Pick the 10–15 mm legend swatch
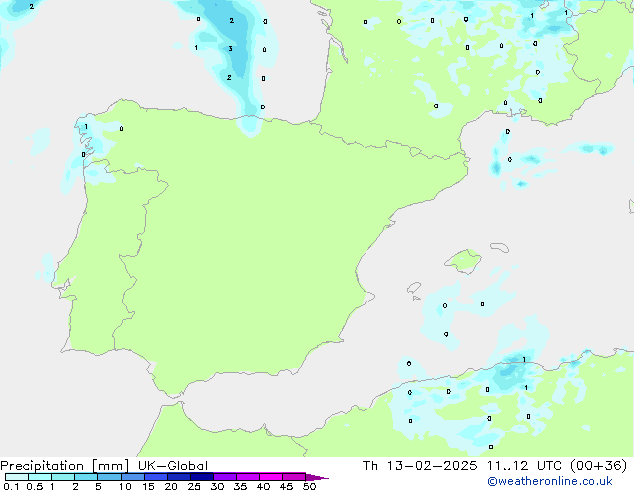The width and height of the screenshot is (634, 490). pos(133,477)
